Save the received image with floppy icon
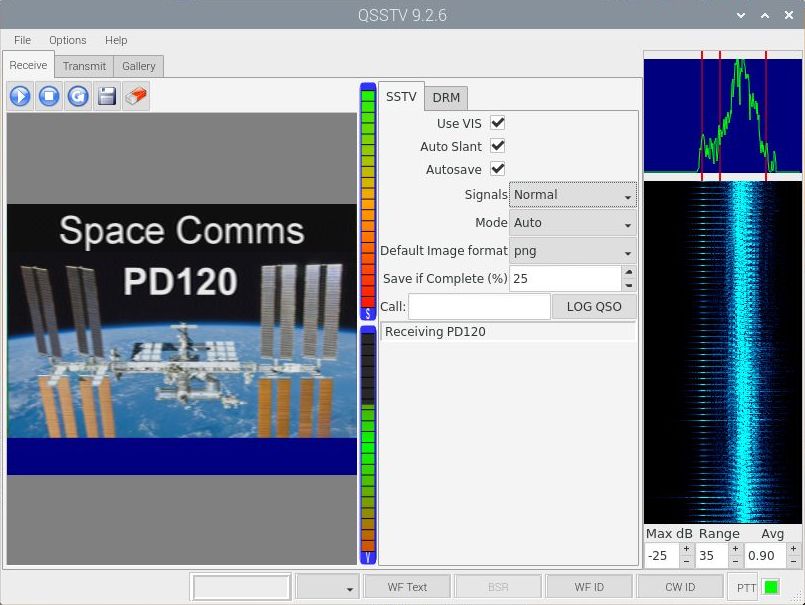 click(x=107, y=96)
